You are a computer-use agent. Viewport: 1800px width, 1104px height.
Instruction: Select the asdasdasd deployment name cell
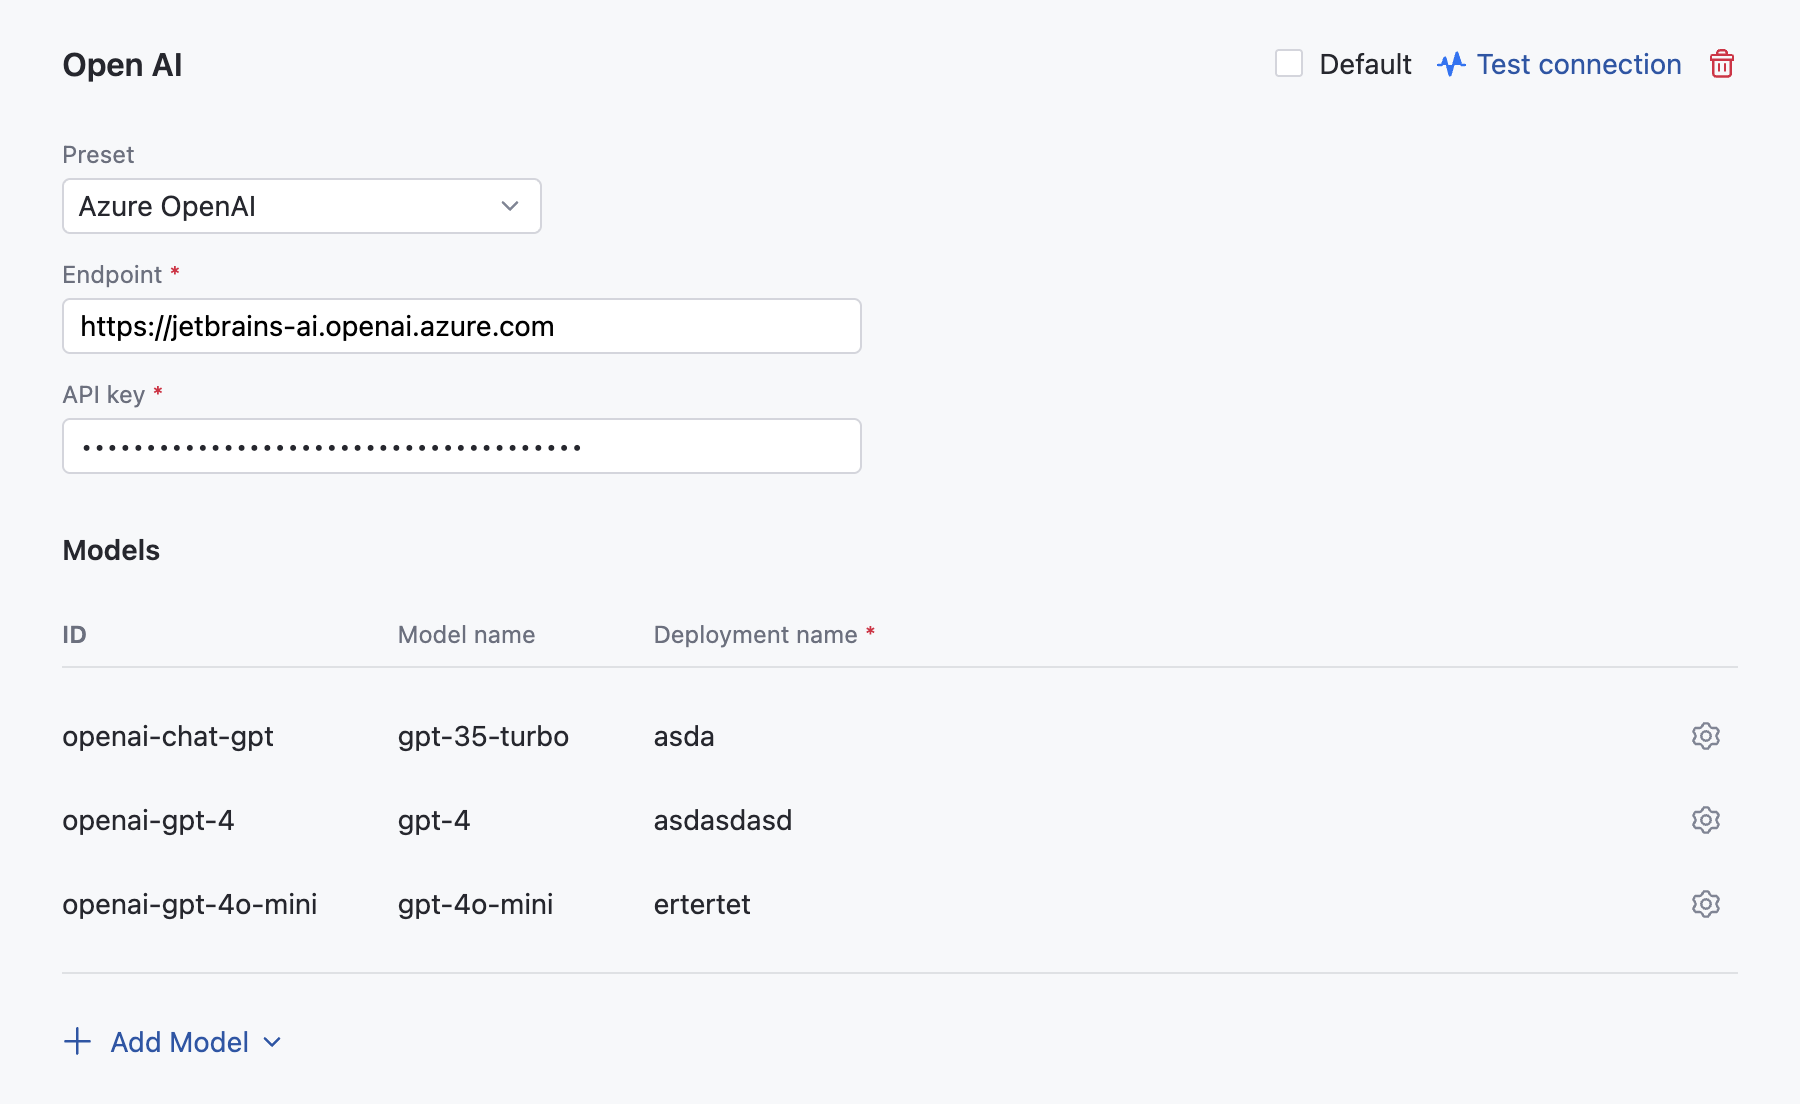[722, 820]
